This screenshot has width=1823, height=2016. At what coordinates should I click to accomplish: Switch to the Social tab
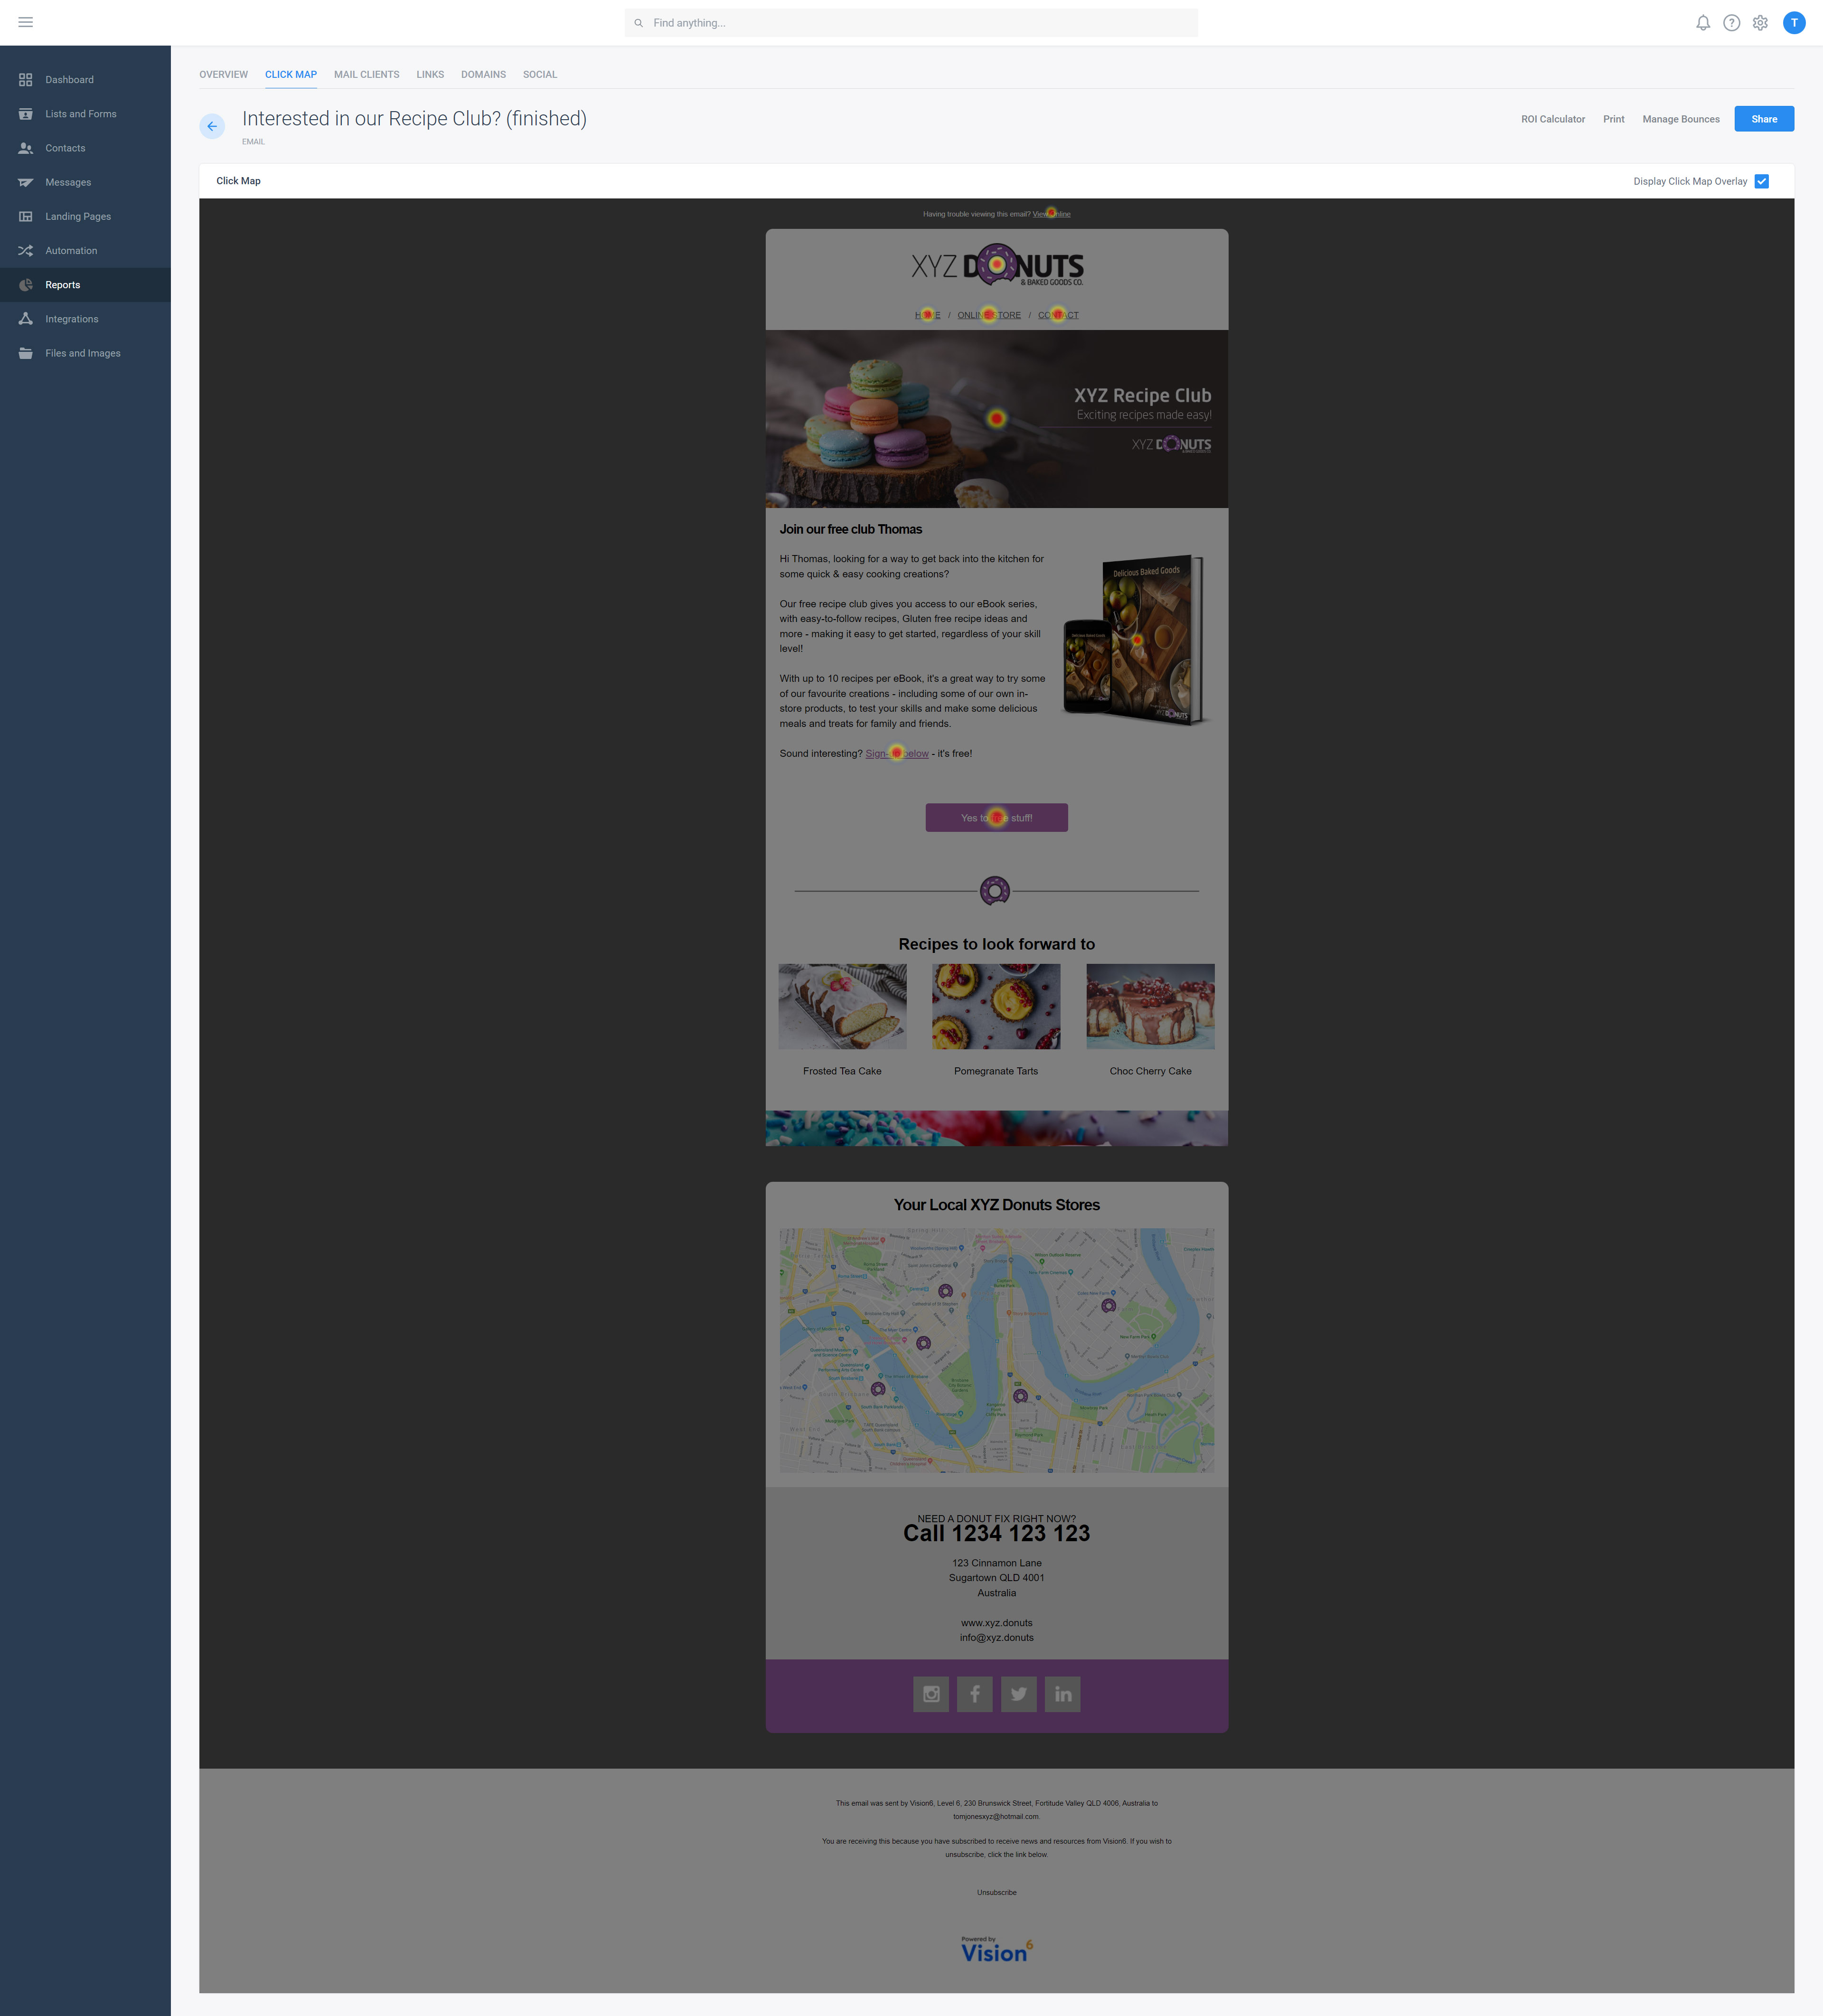pyautogui.click(x=539, y=74)
